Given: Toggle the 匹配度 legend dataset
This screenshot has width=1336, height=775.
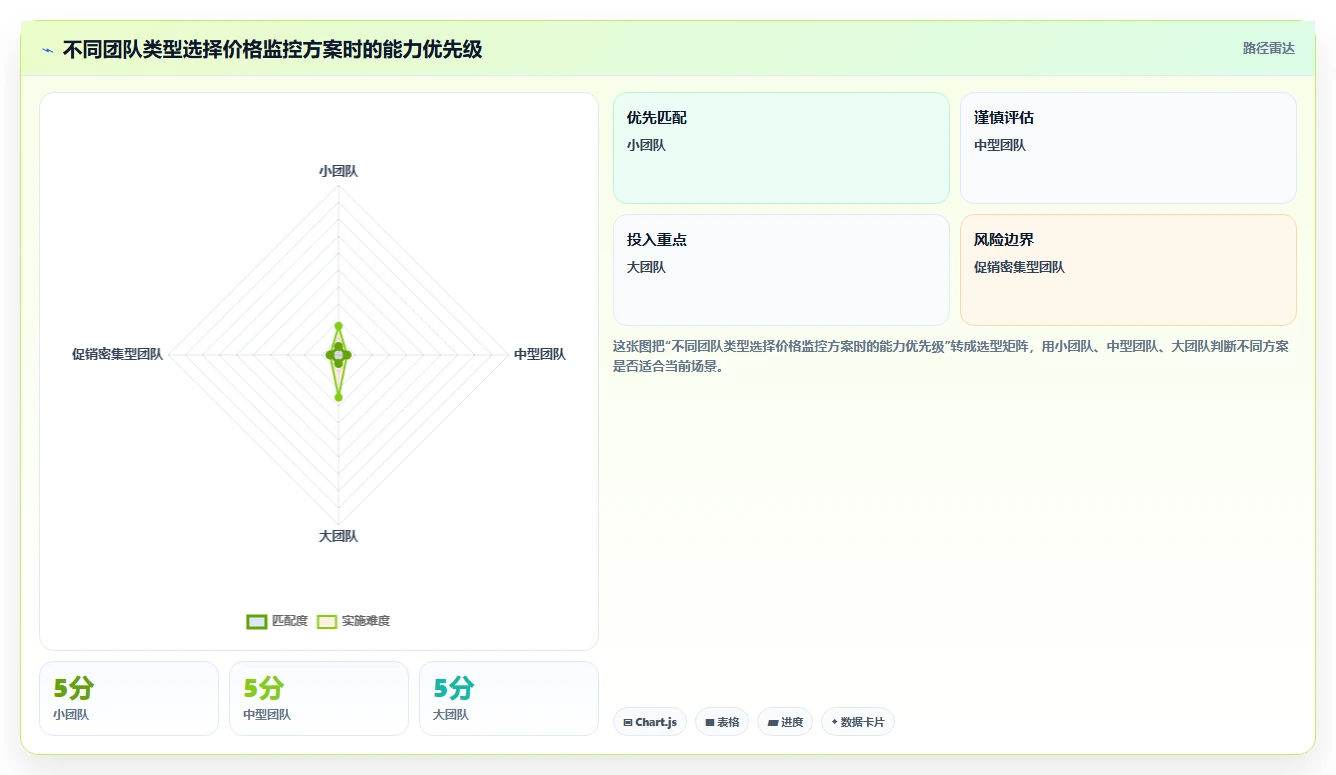Looking at the screenshot, I should (x=277, y=621).
